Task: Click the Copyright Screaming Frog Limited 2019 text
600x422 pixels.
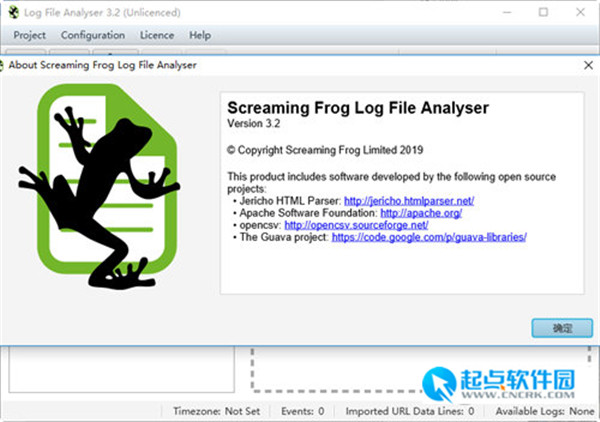Action: click(325, 150)
